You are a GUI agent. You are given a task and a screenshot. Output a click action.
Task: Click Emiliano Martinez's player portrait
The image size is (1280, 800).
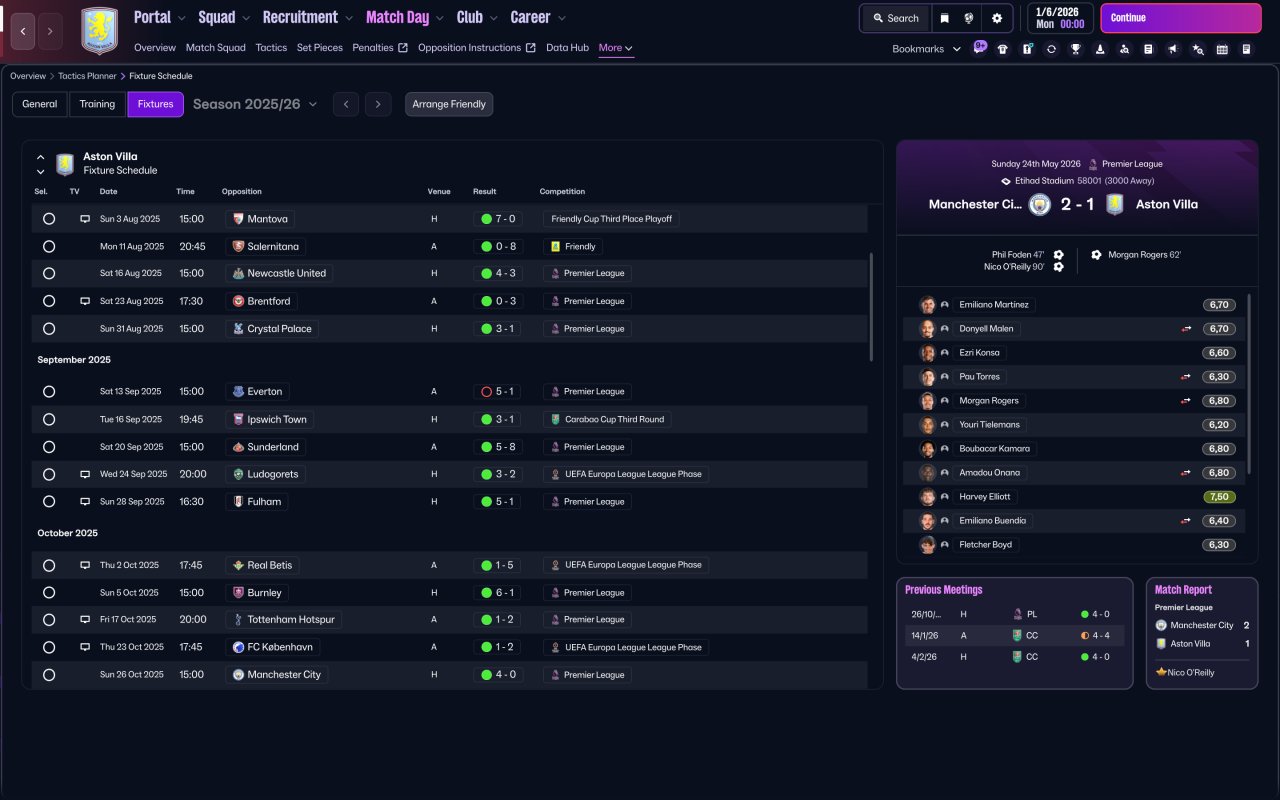(928, 305)
